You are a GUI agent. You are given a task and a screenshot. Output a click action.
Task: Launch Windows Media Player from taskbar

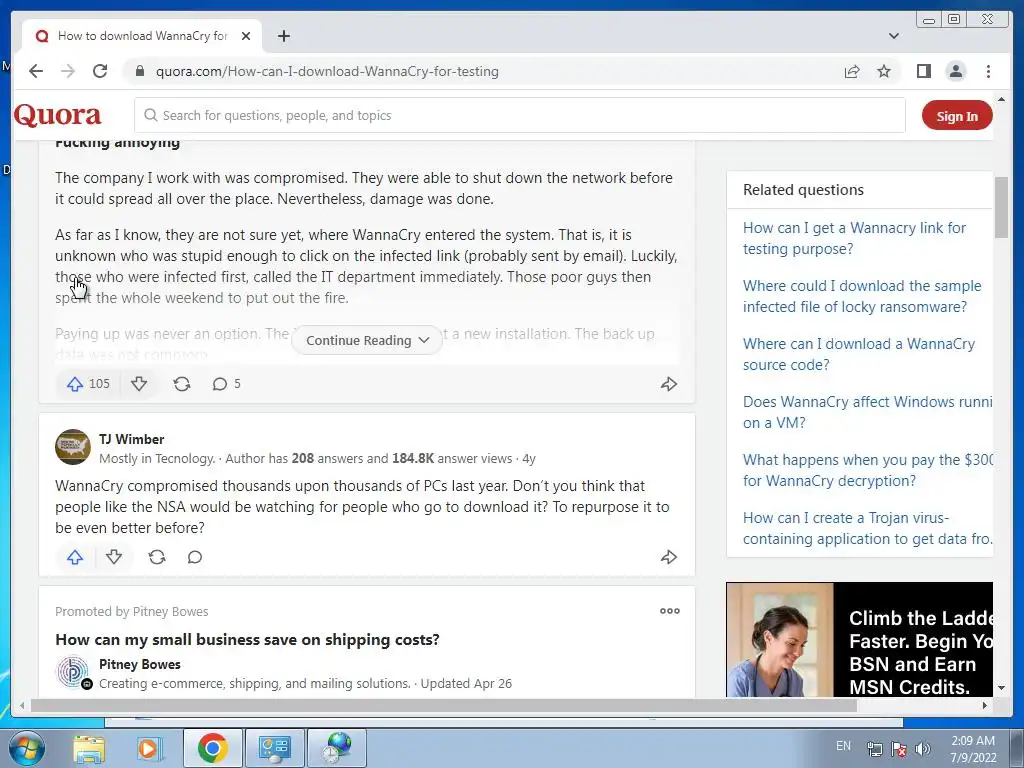click(148, 748)
